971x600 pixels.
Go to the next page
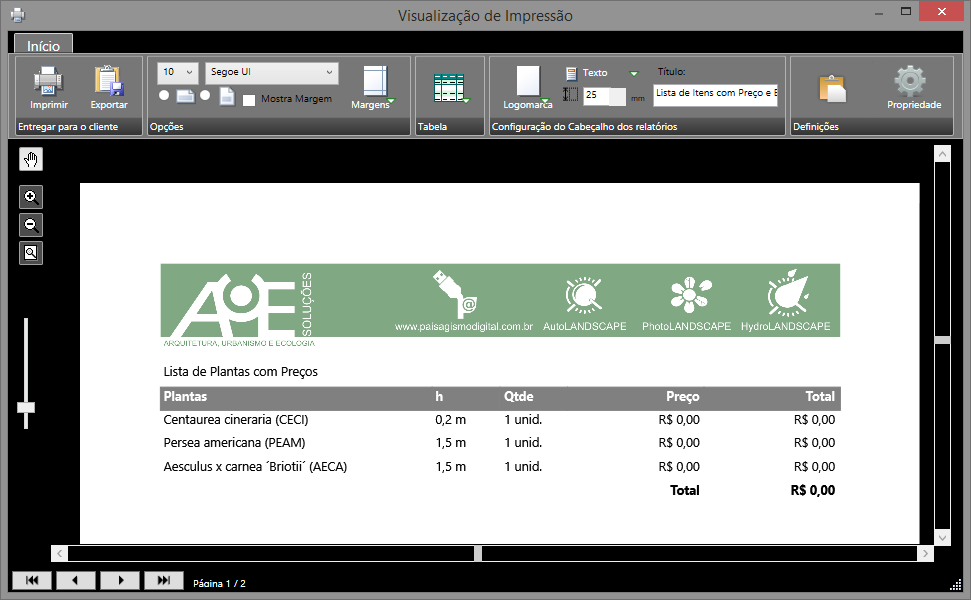121,580
